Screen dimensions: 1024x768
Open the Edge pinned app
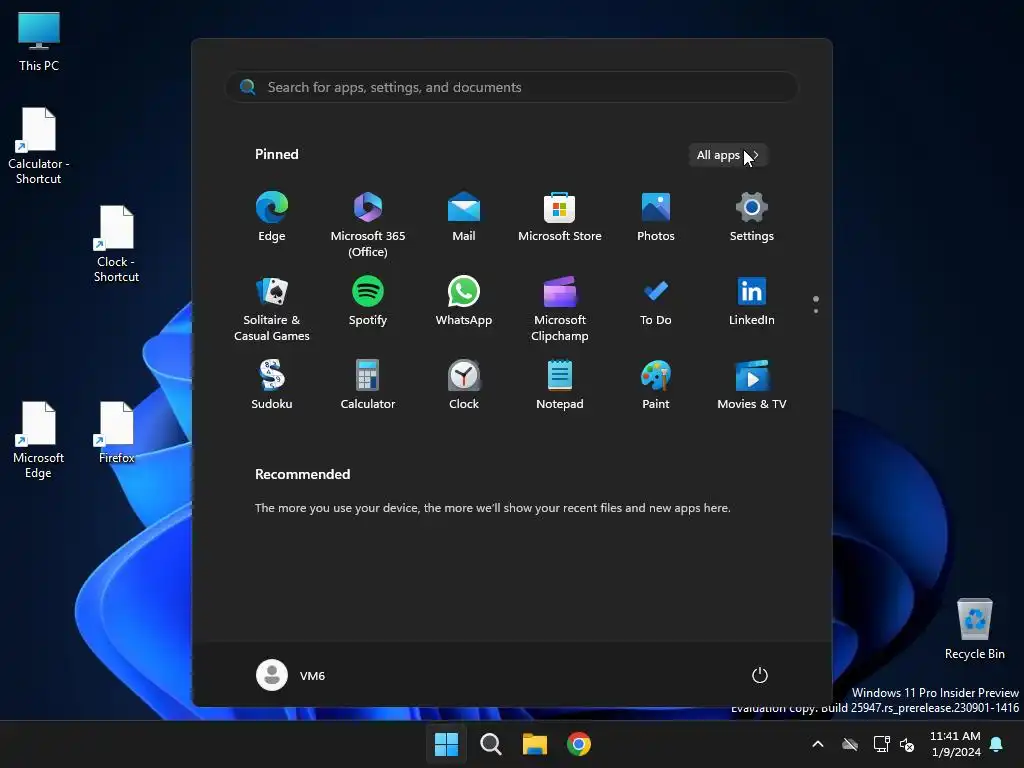272,217
